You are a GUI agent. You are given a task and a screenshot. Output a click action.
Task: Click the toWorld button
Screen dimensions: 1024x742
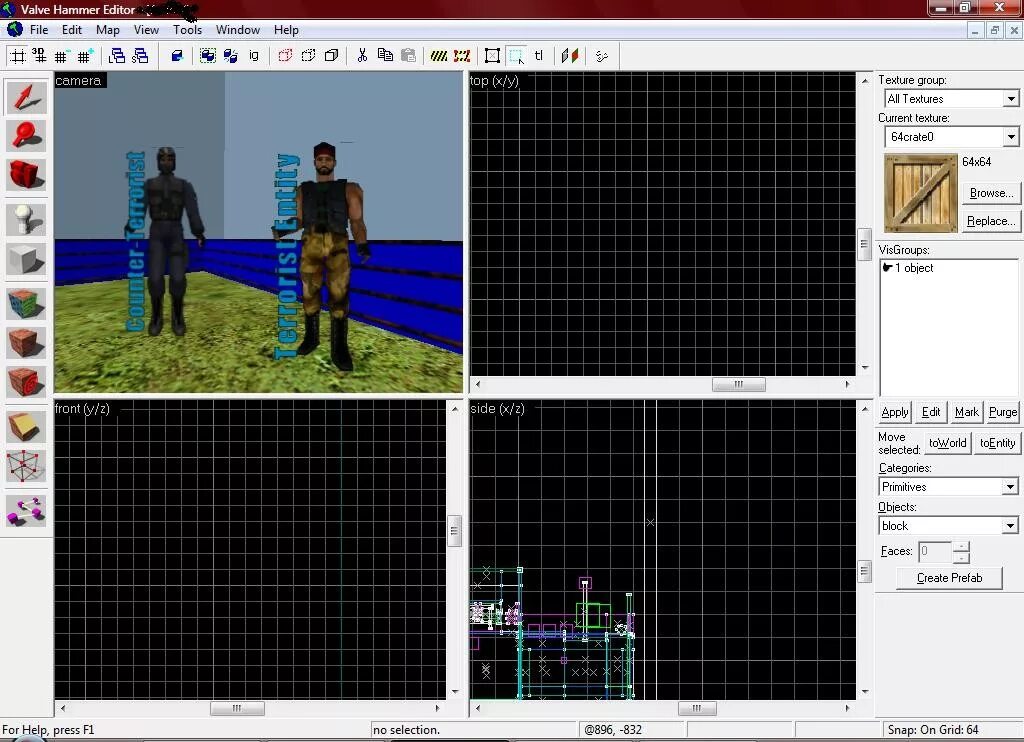[x=948, y=443]
